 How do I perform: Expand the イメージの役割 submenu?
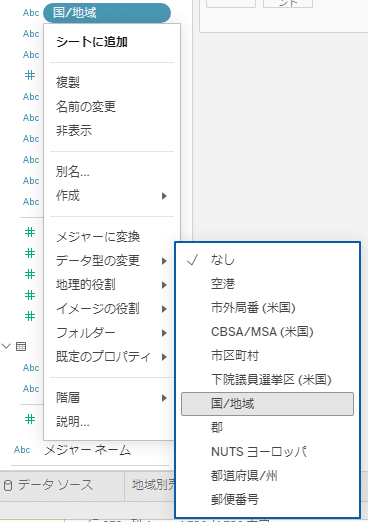pos(112,309)
